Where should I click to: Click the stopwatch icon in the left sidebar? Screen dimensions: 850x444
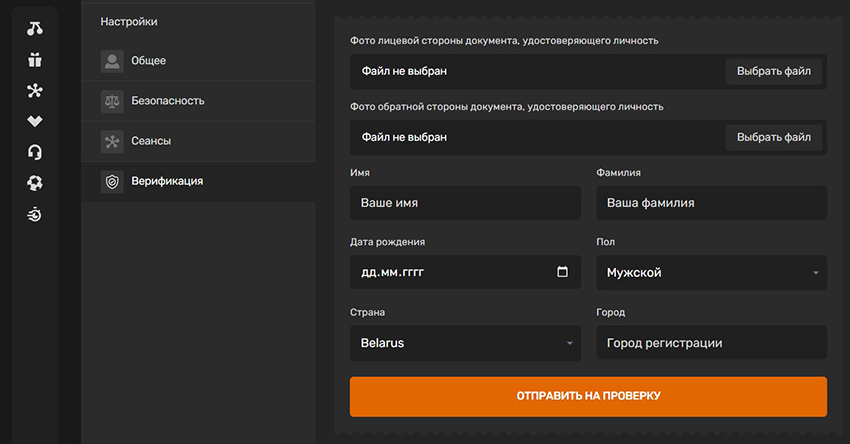click(x=35, y=215)
